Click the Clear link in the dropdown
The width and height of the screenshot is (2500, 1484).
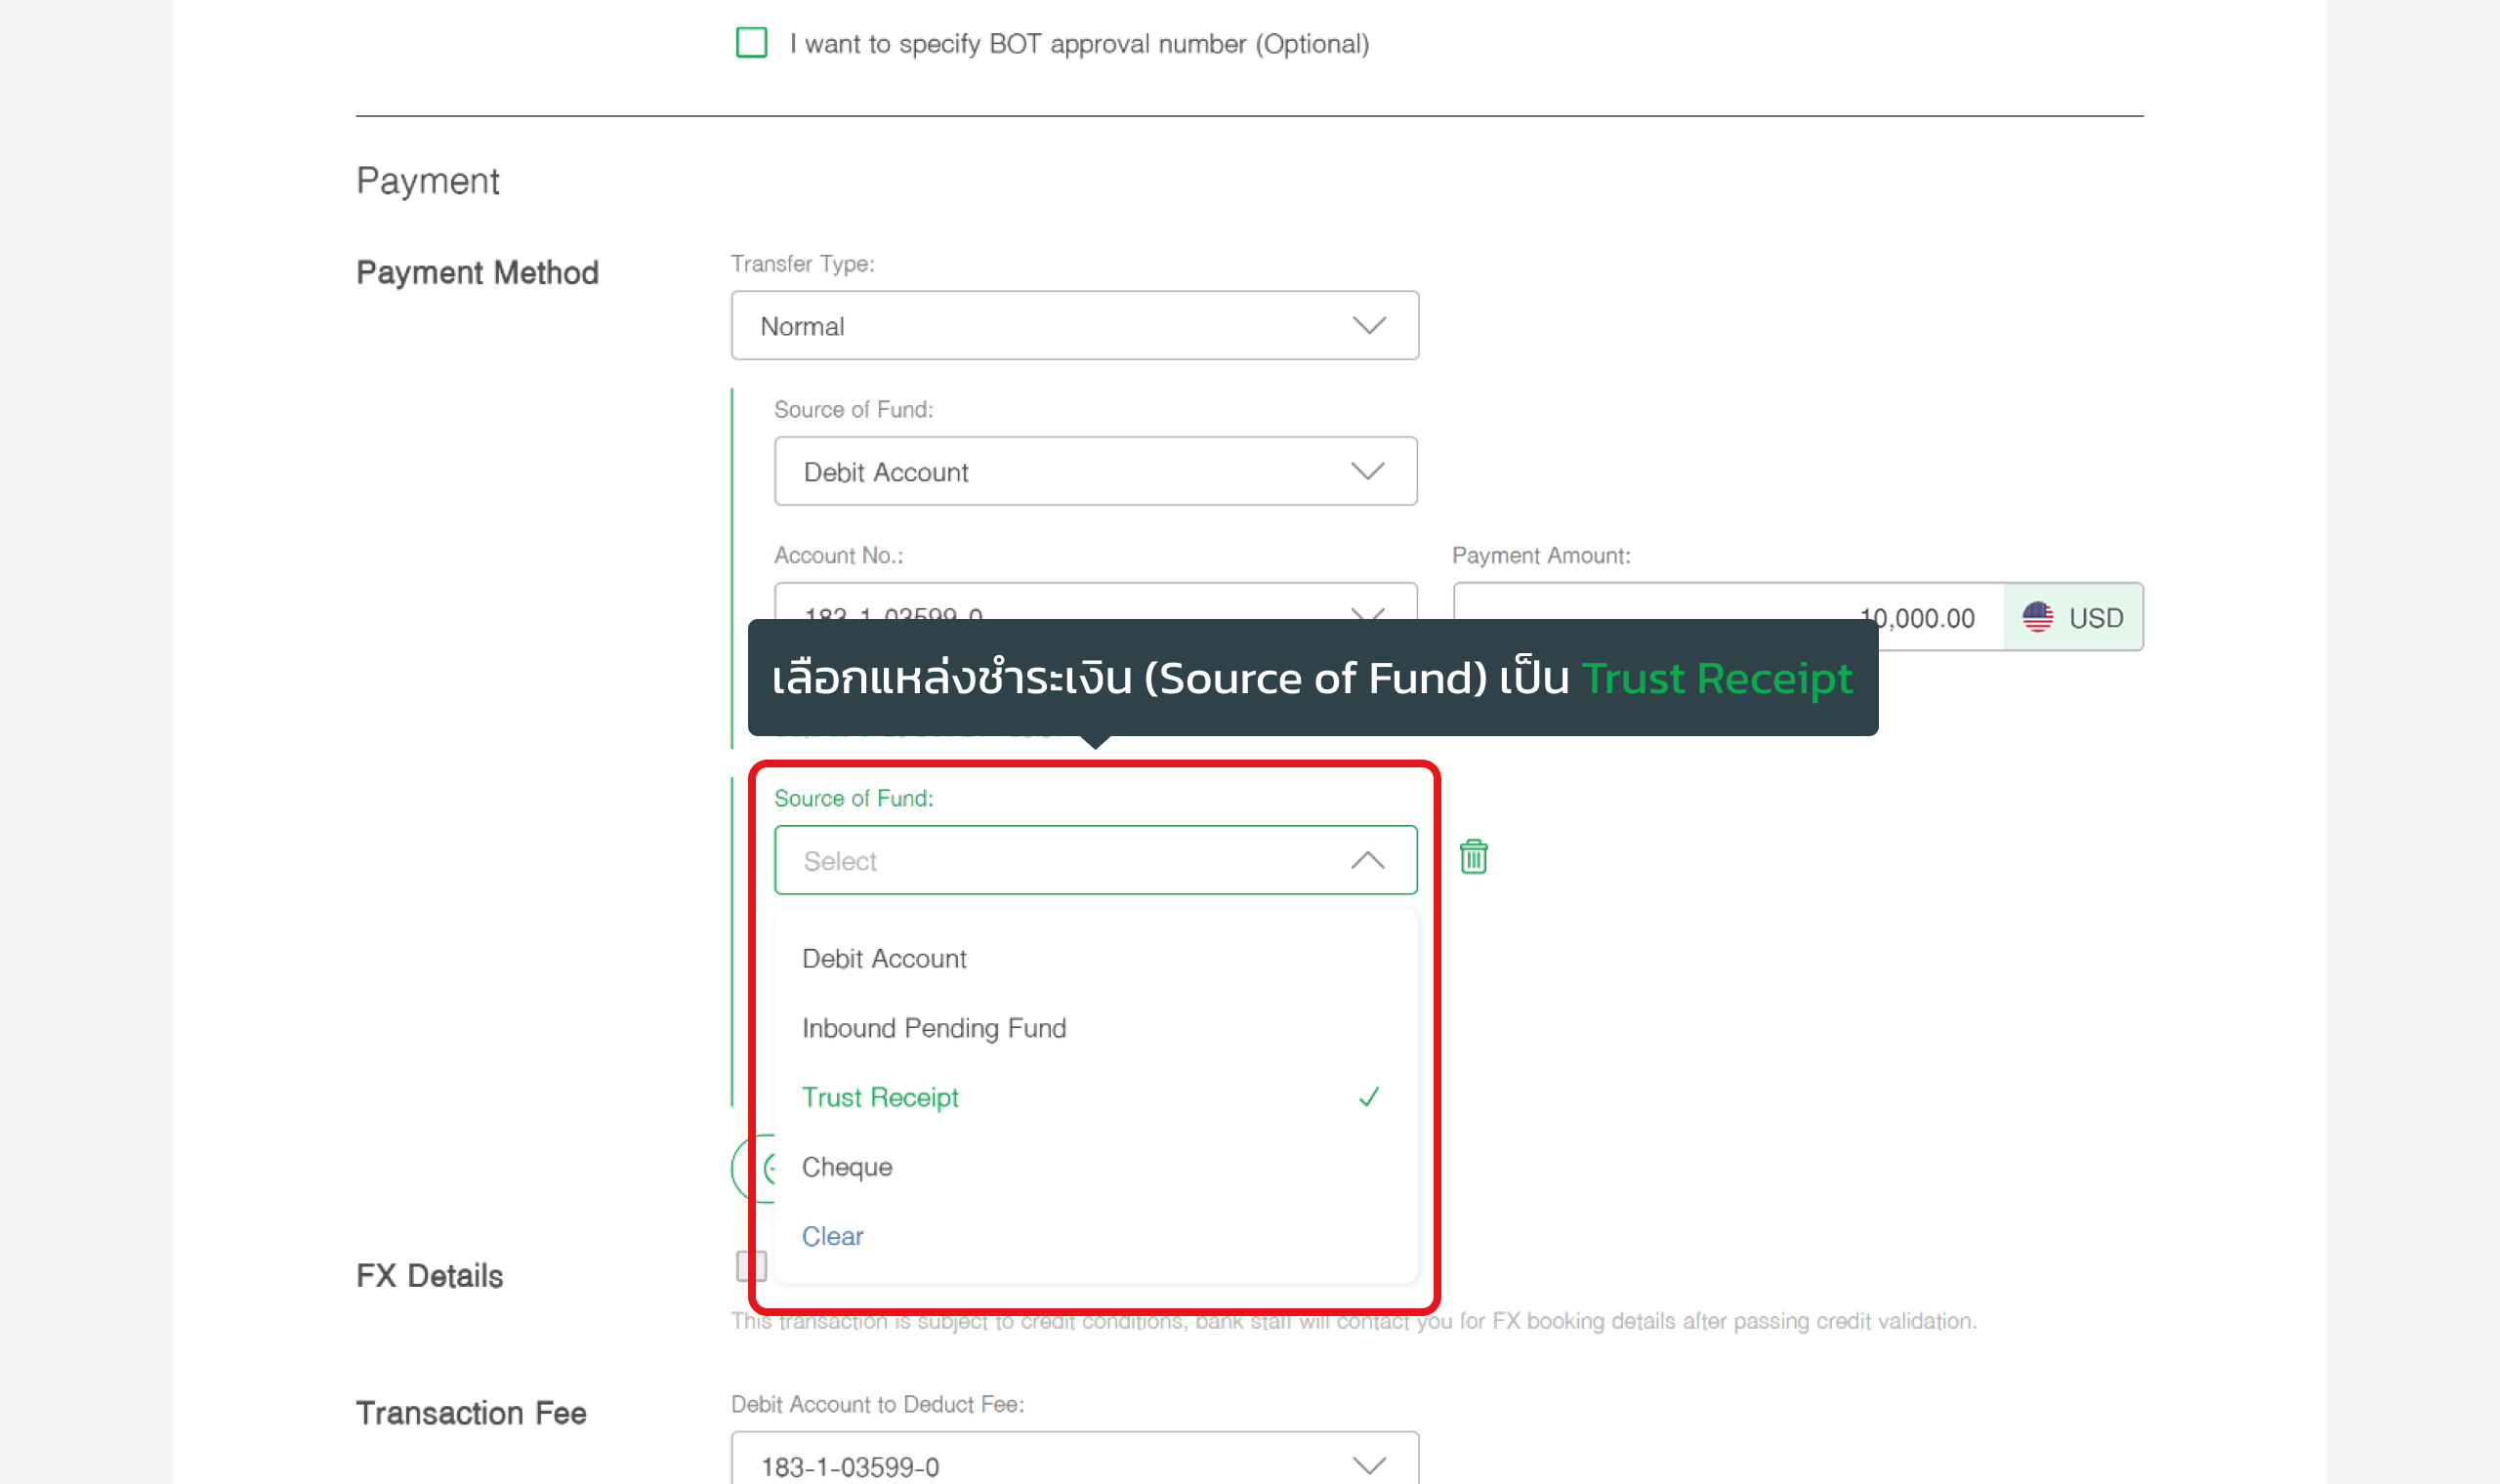(832, 1236)
